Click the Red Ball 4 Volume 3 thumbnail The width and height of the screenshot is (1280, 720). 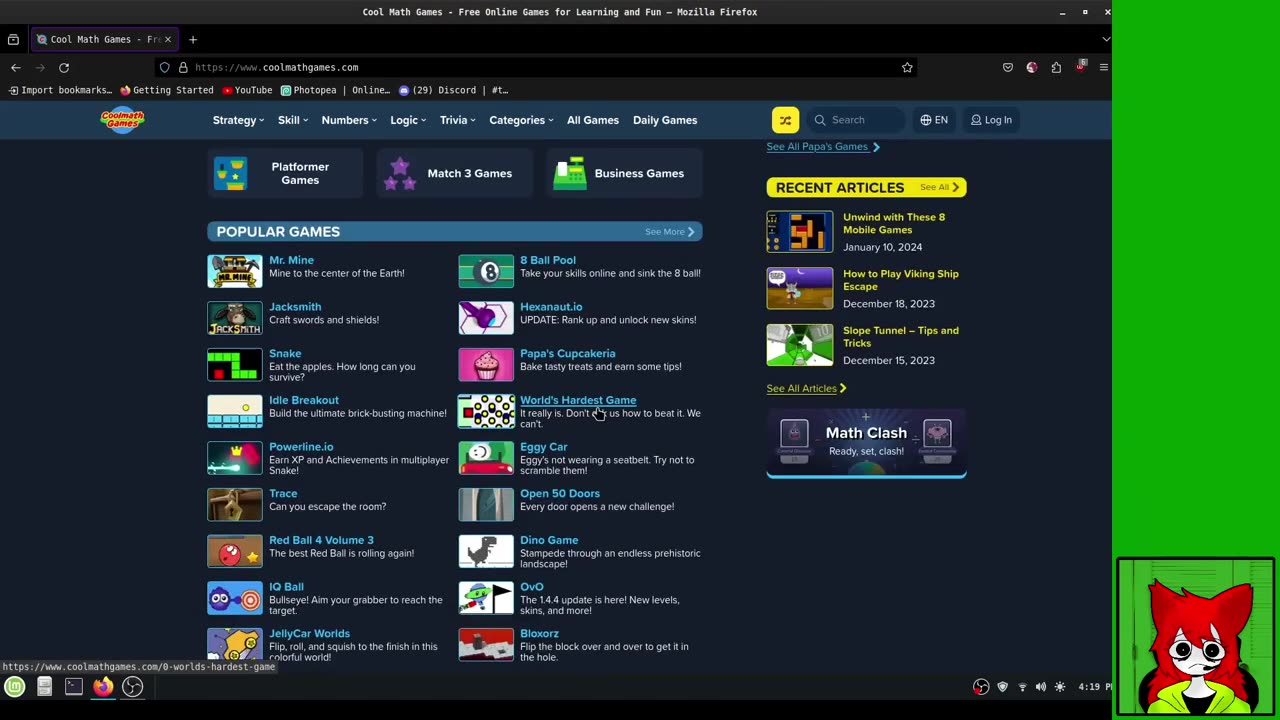[235, 551]
